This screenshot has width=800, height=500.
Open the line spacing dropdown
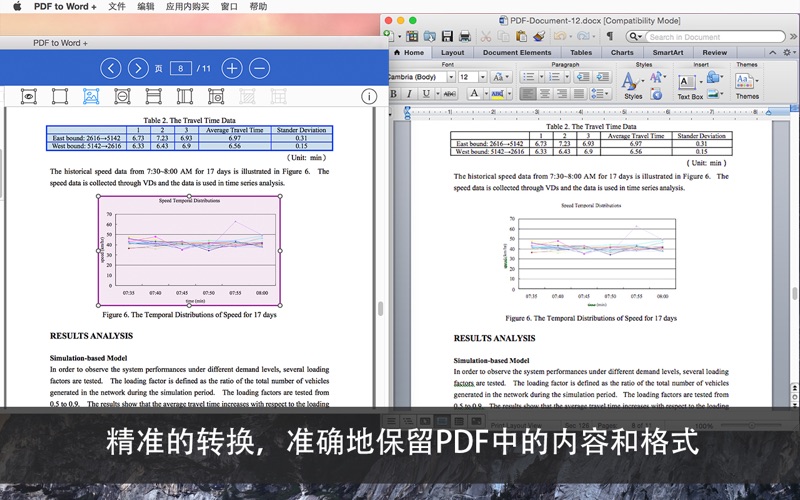(600, 93)
